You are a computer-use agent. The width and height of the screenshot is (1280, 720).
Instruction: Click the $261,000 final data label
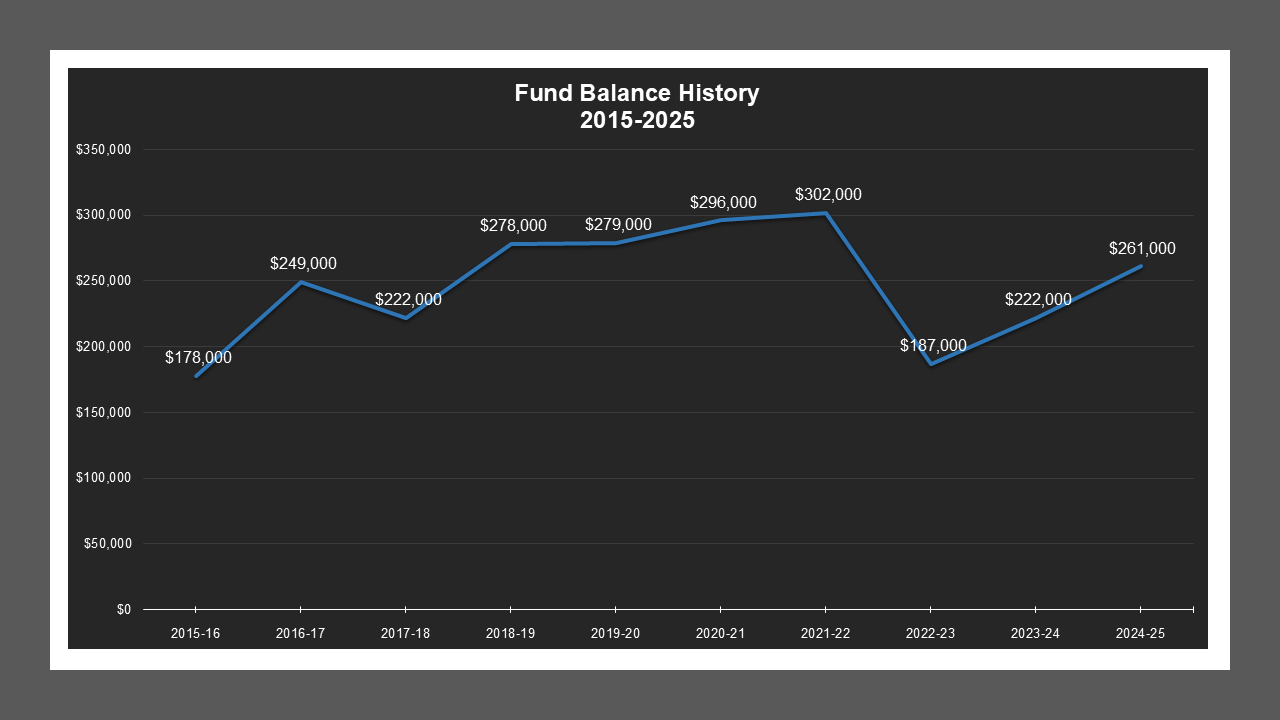tap(1142, 248)
